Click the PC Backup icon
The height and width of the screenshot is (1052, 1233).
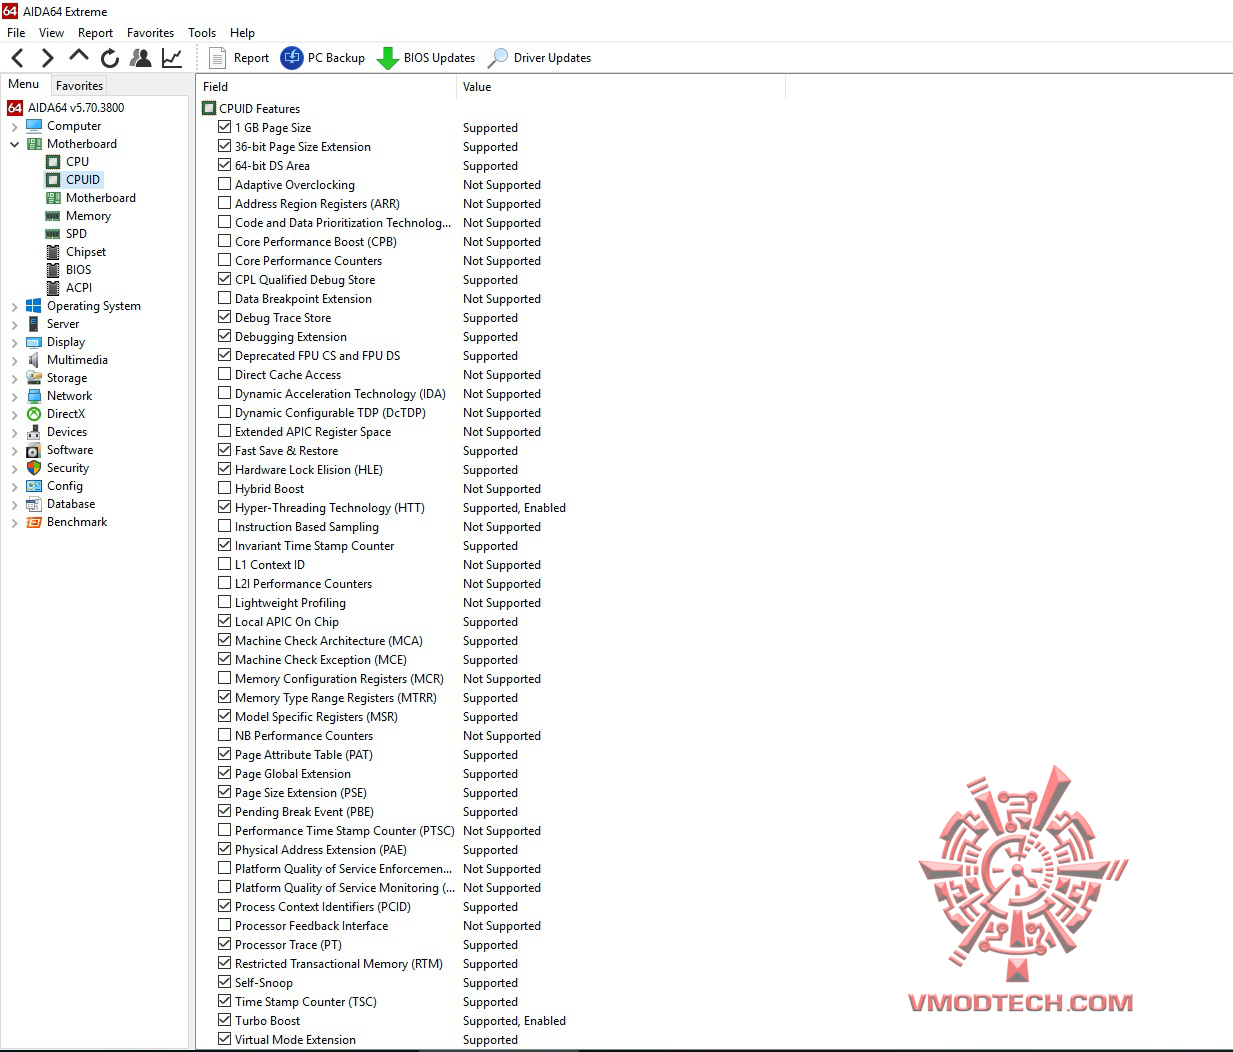(x=291, y=58)
